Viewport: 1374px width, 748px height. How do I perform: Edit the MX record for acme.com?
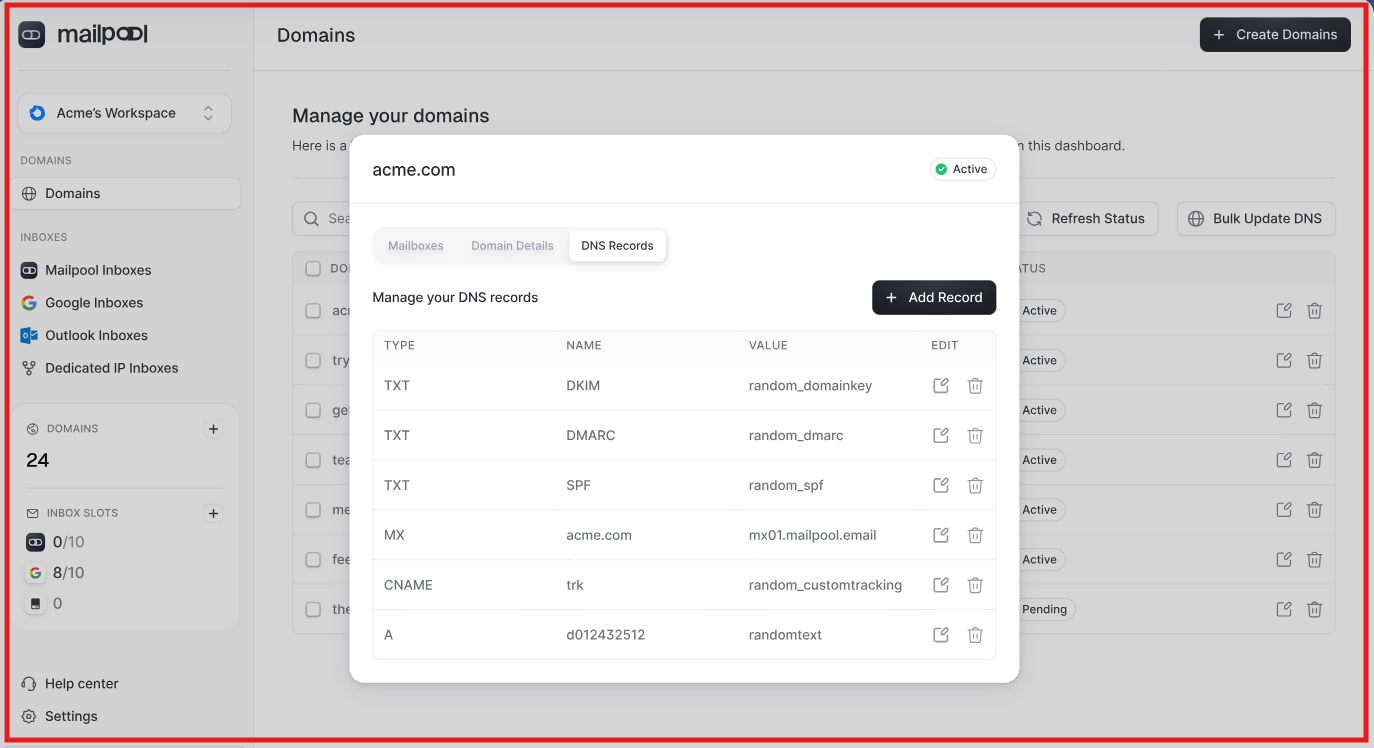tap(940, 535)
